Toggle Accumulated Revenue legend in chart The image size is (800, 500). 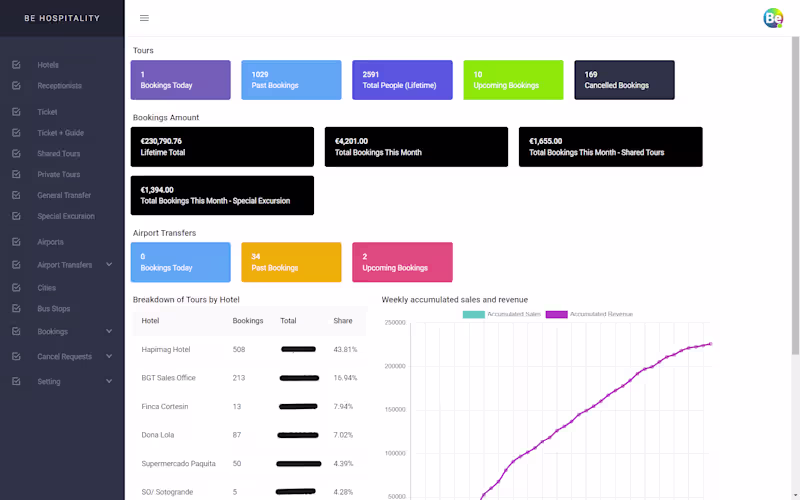coord(589,314)
